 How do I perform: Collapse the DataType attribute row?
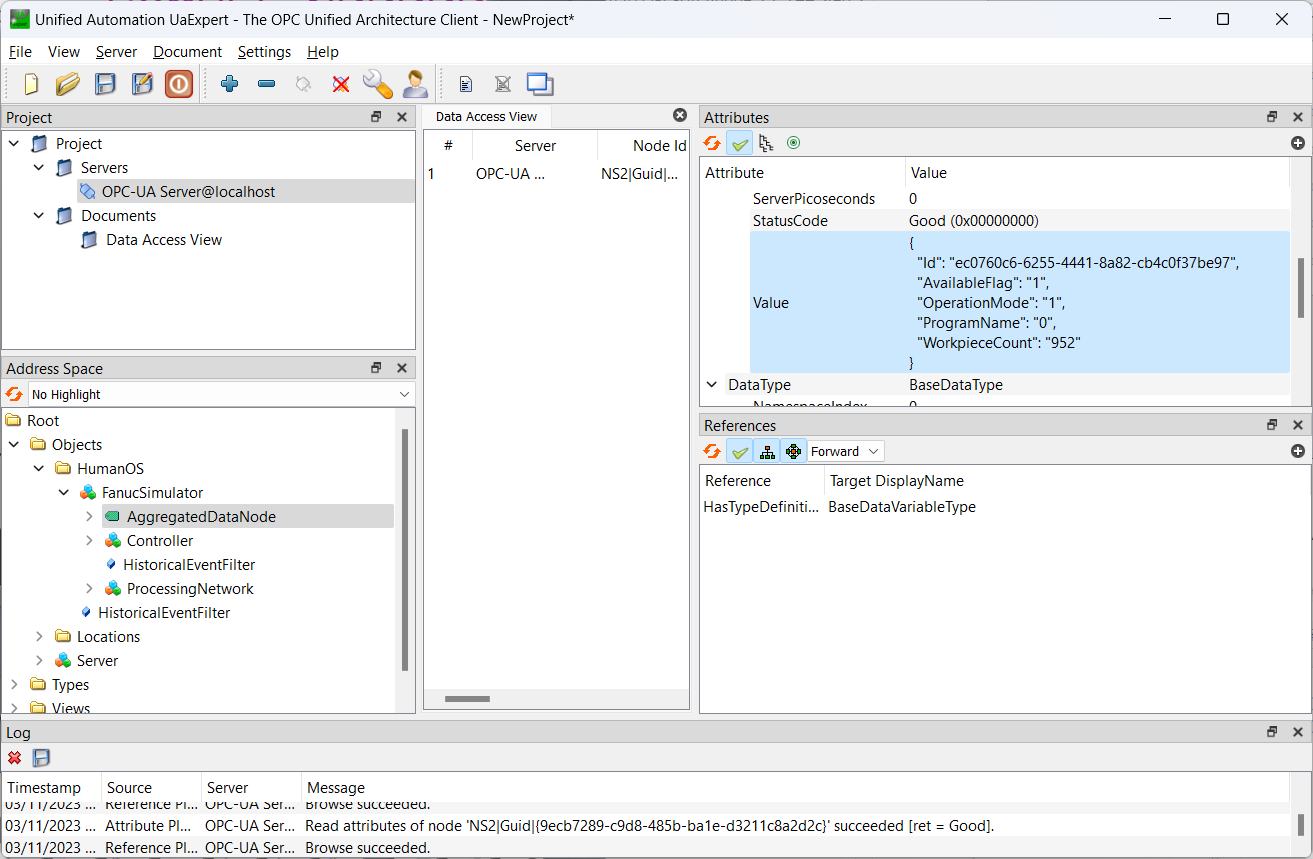click(x=711, y=384)
